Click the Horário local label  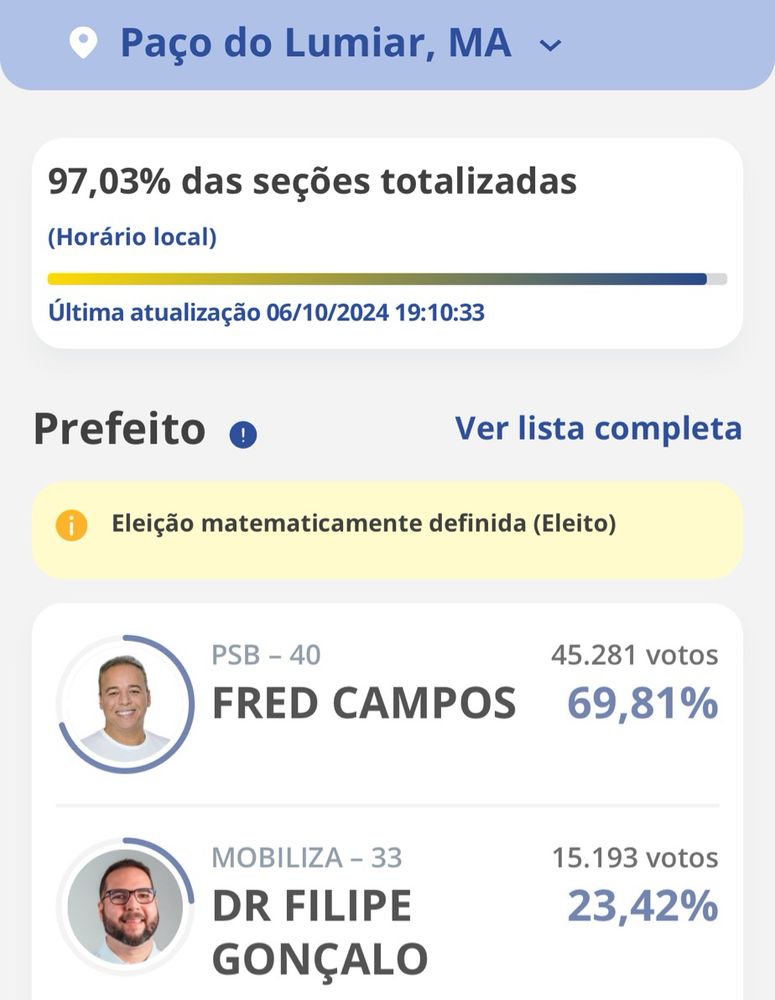(x=132, y=238)
